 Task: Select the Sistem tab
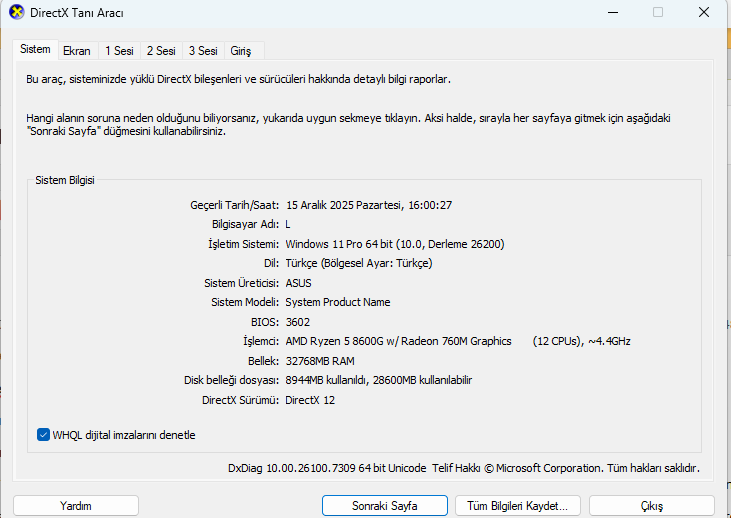35,50
